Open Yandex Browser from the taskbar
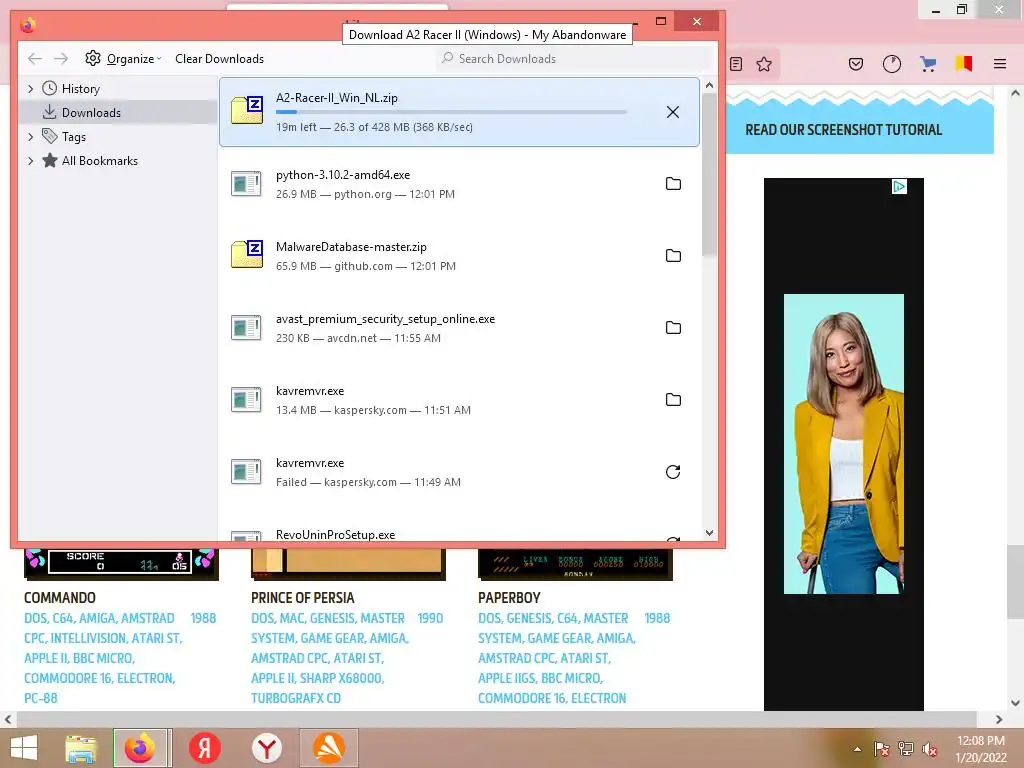The image size is (1024, 768). pos(266,748)
